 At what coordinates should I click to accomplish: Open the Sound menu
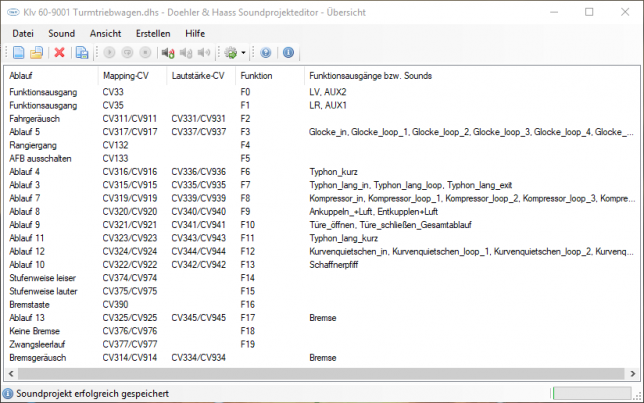click(62, 34)
